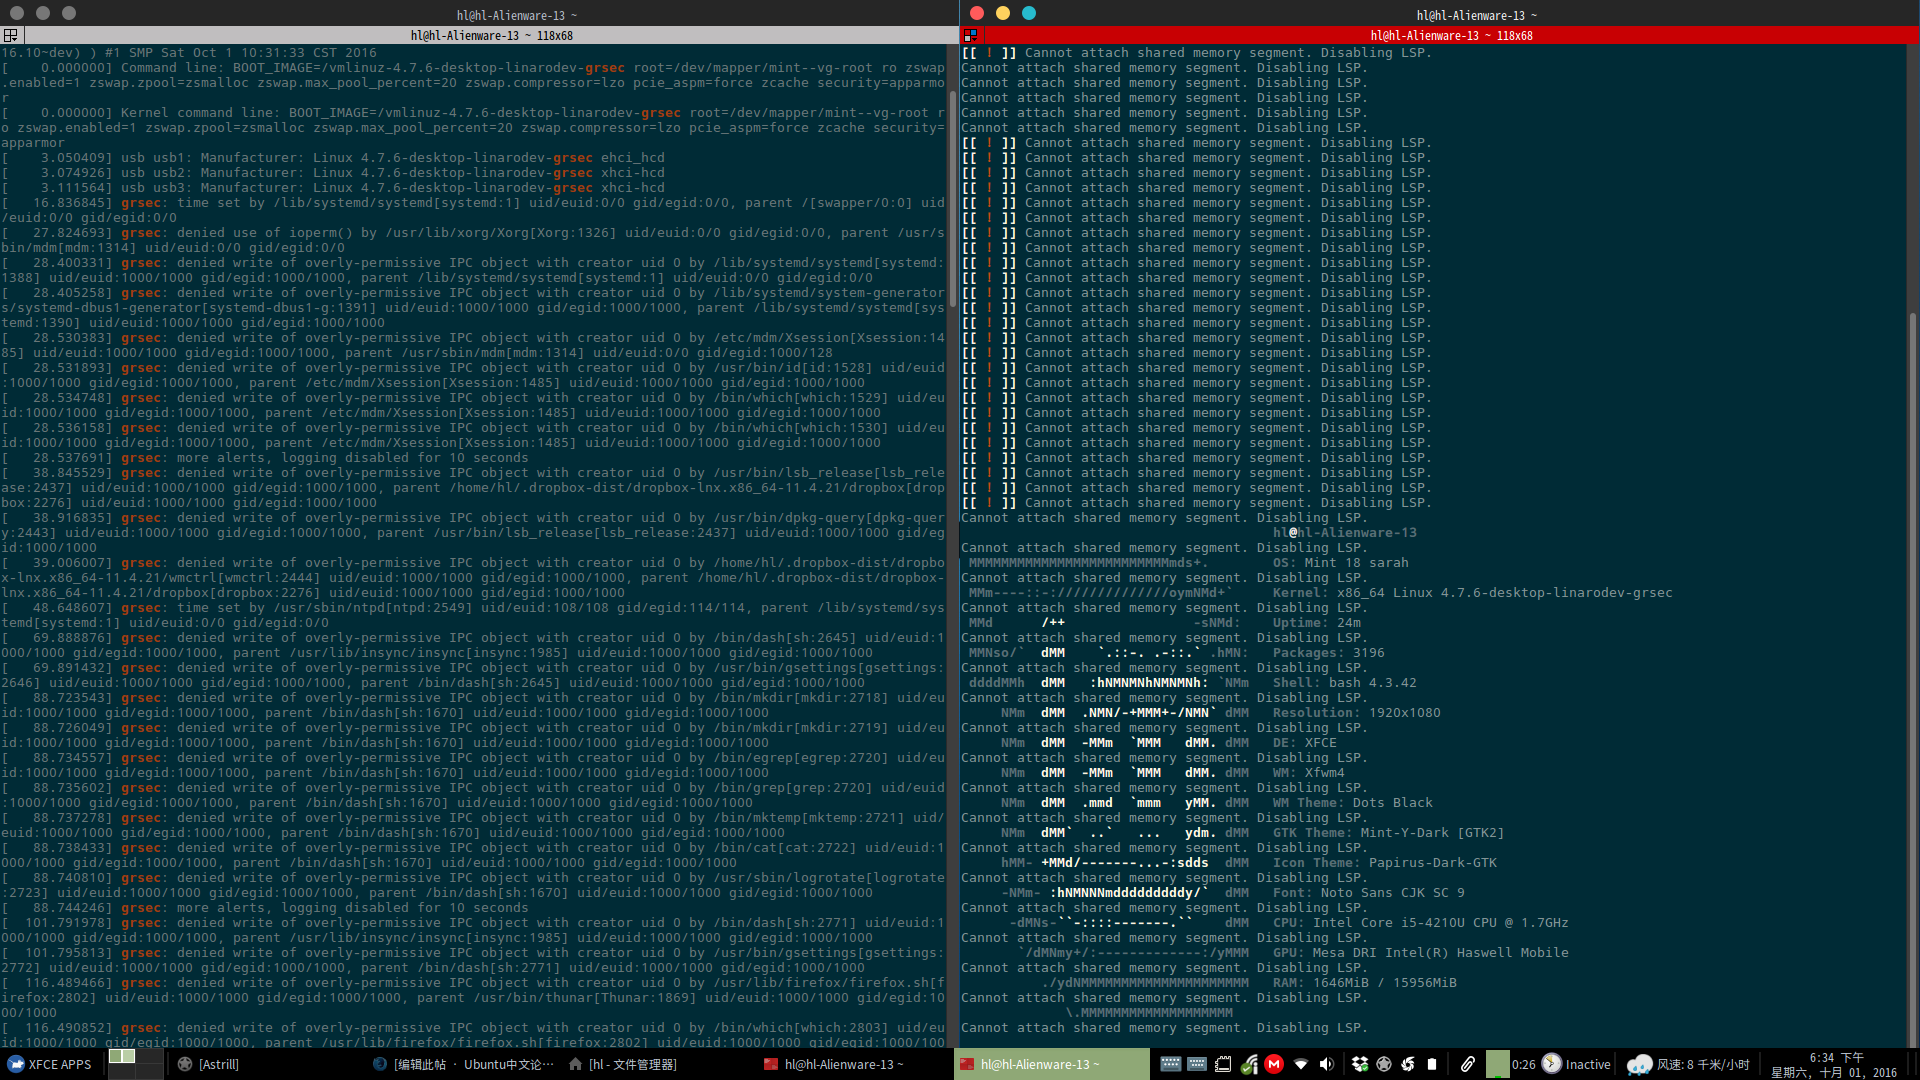
Task: Click the 'GPU: Mesa DRI Intel(R) Haswell Mobile' text
Action: point(1421,953)
